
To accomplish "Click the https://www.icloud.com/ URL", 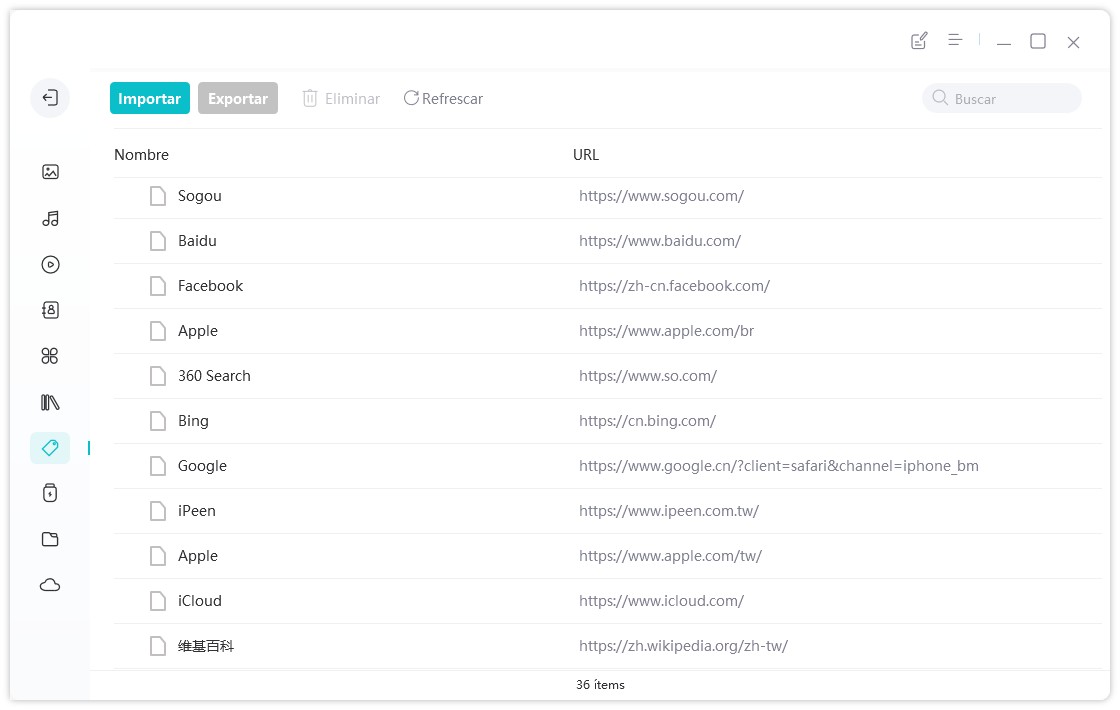I will click(x=661, y=601).
